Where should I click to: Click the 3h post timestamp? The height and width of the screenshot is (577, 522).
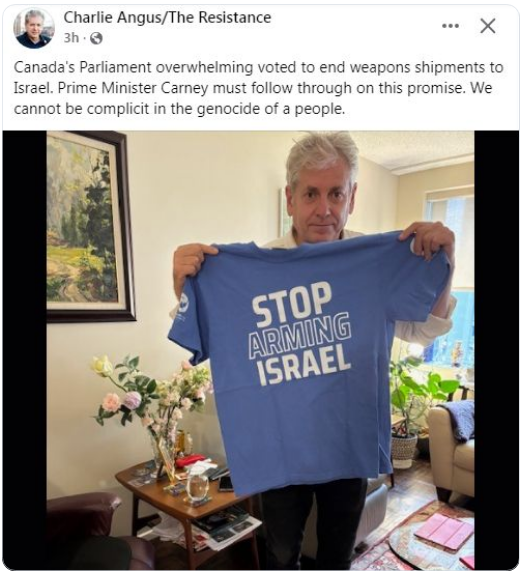[71, 38]
